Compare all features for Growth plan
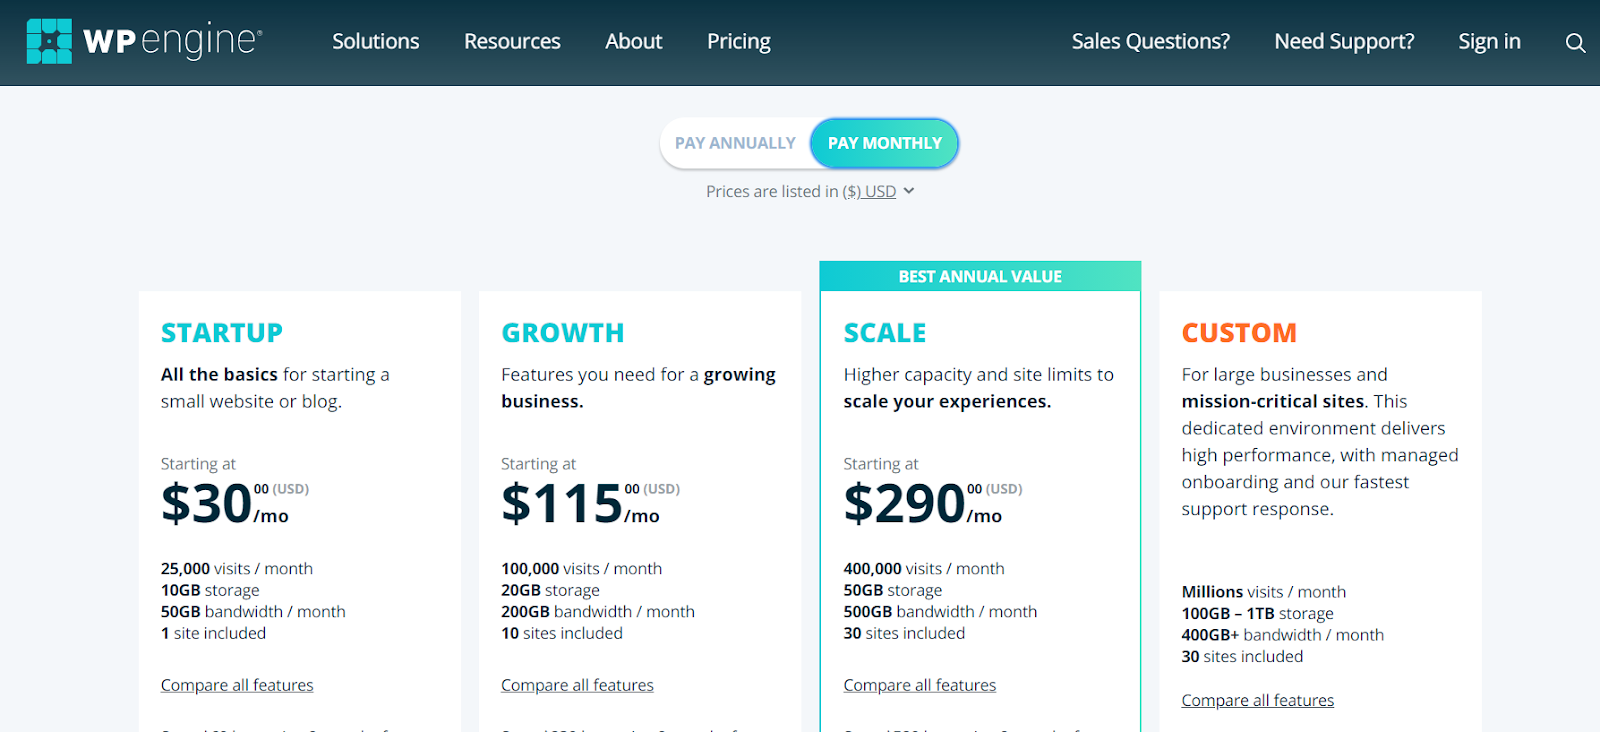Viewport: 1600px width, 732px height. pos(577,685)
